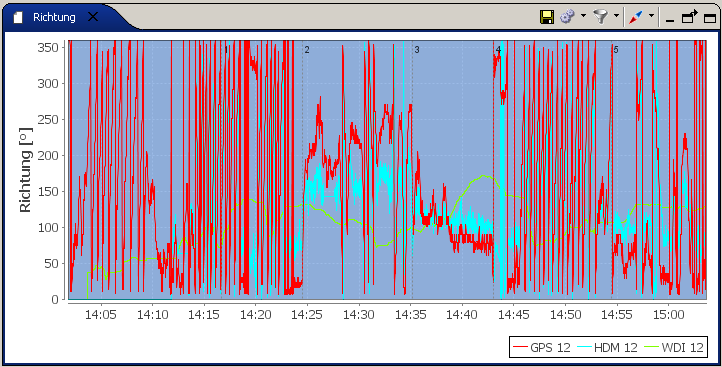Click the funnel filter icon

[x=600, y=17]
